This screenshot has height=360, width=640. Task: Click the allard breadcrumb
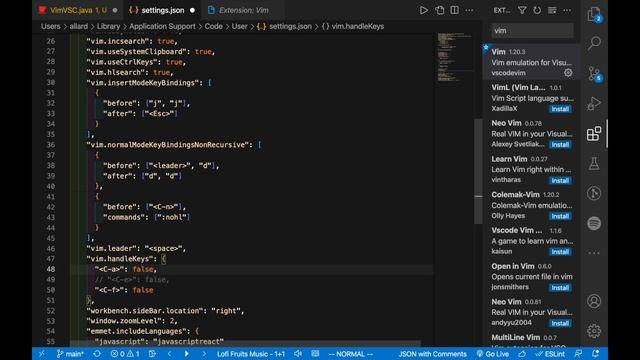pos(78,26)
